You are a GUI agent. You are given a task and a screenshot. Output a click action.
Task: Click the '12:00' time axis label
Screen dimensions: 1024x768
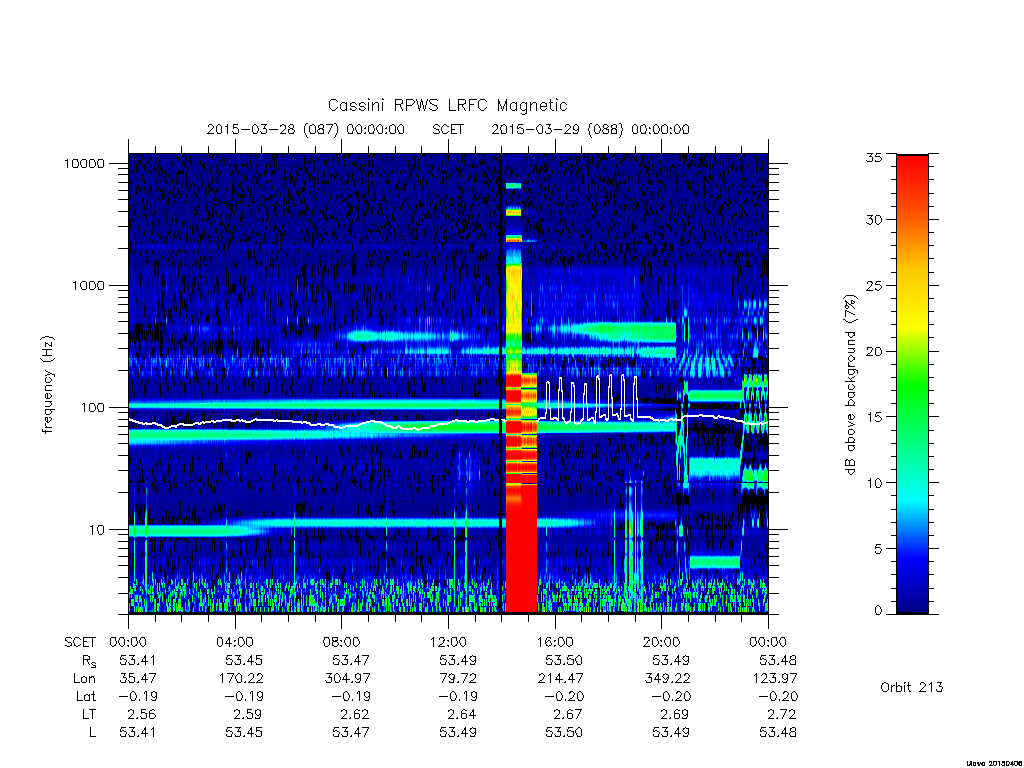pyautogui.click(x=449, y=642)
